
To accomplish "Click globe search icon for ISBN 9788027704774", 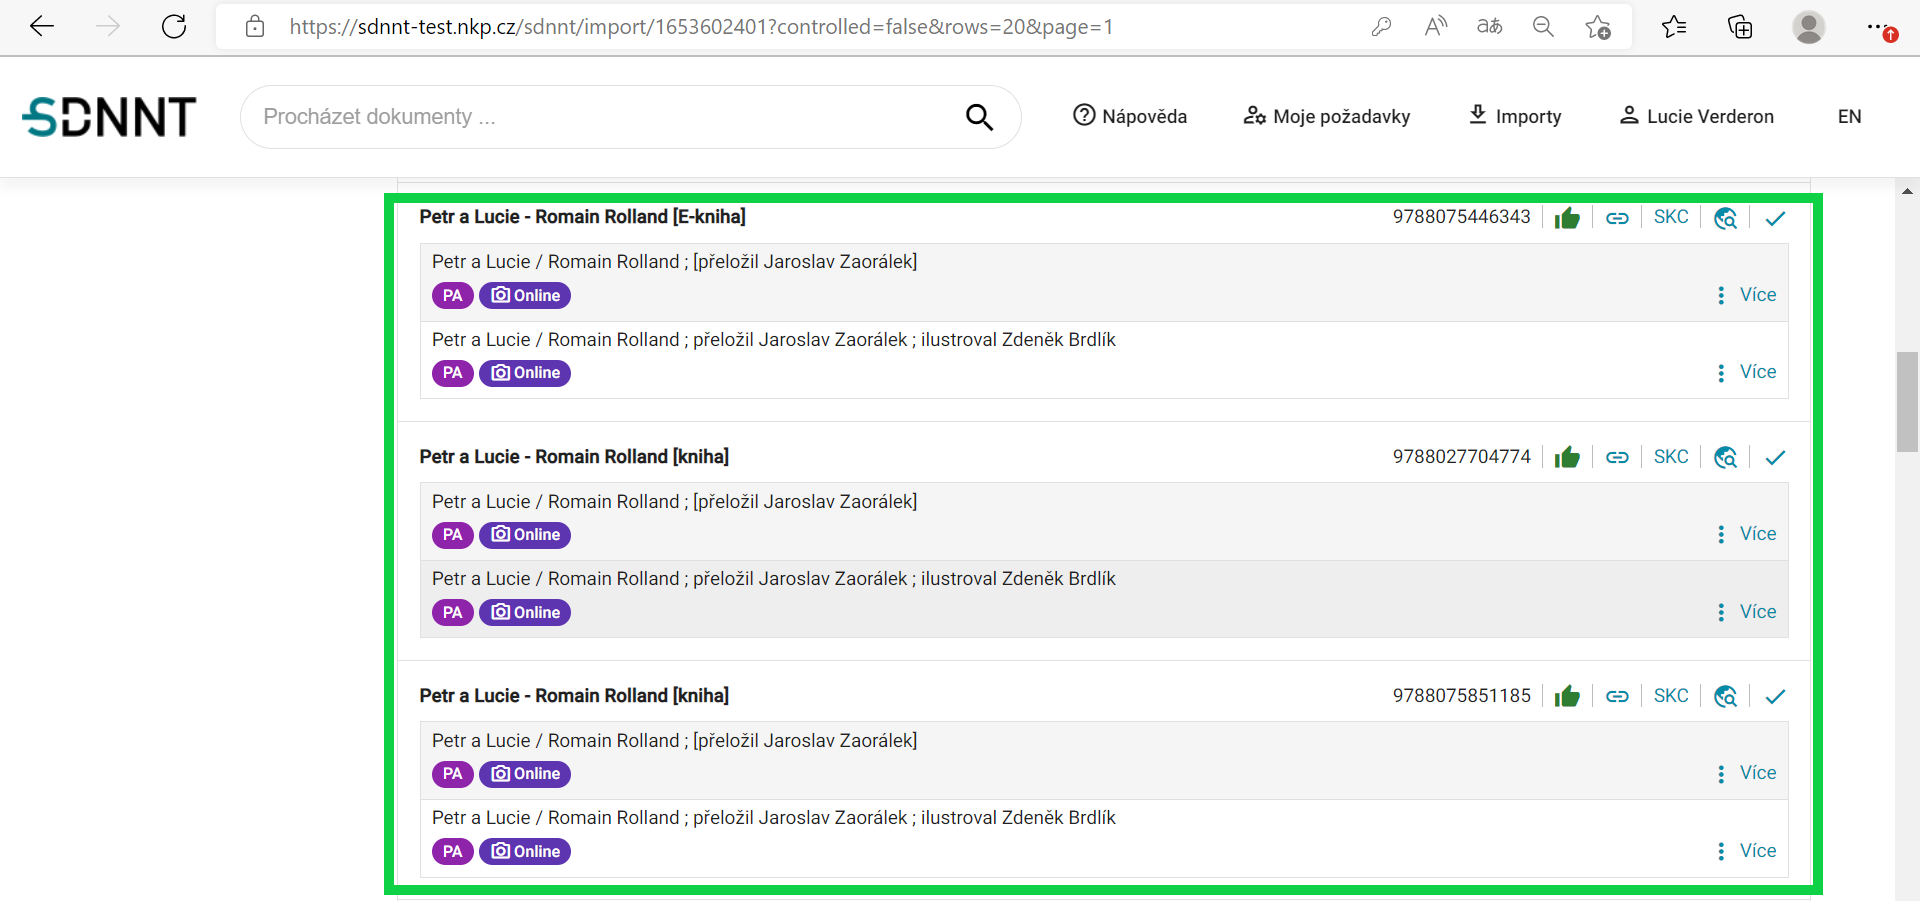I will [x=1725, y=457].
